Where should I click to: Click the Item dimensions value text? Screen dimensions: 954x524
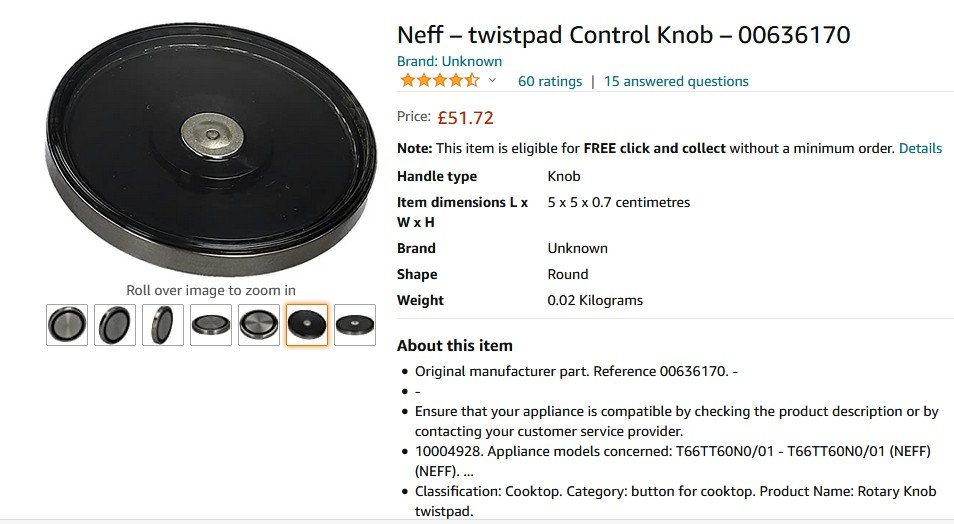(x=618, y=202)
